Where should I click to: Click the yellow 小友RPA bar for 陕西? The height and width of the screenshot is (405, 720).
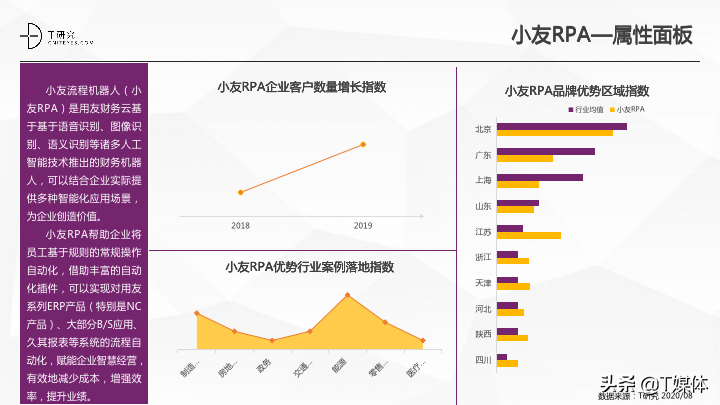[512, 338]
